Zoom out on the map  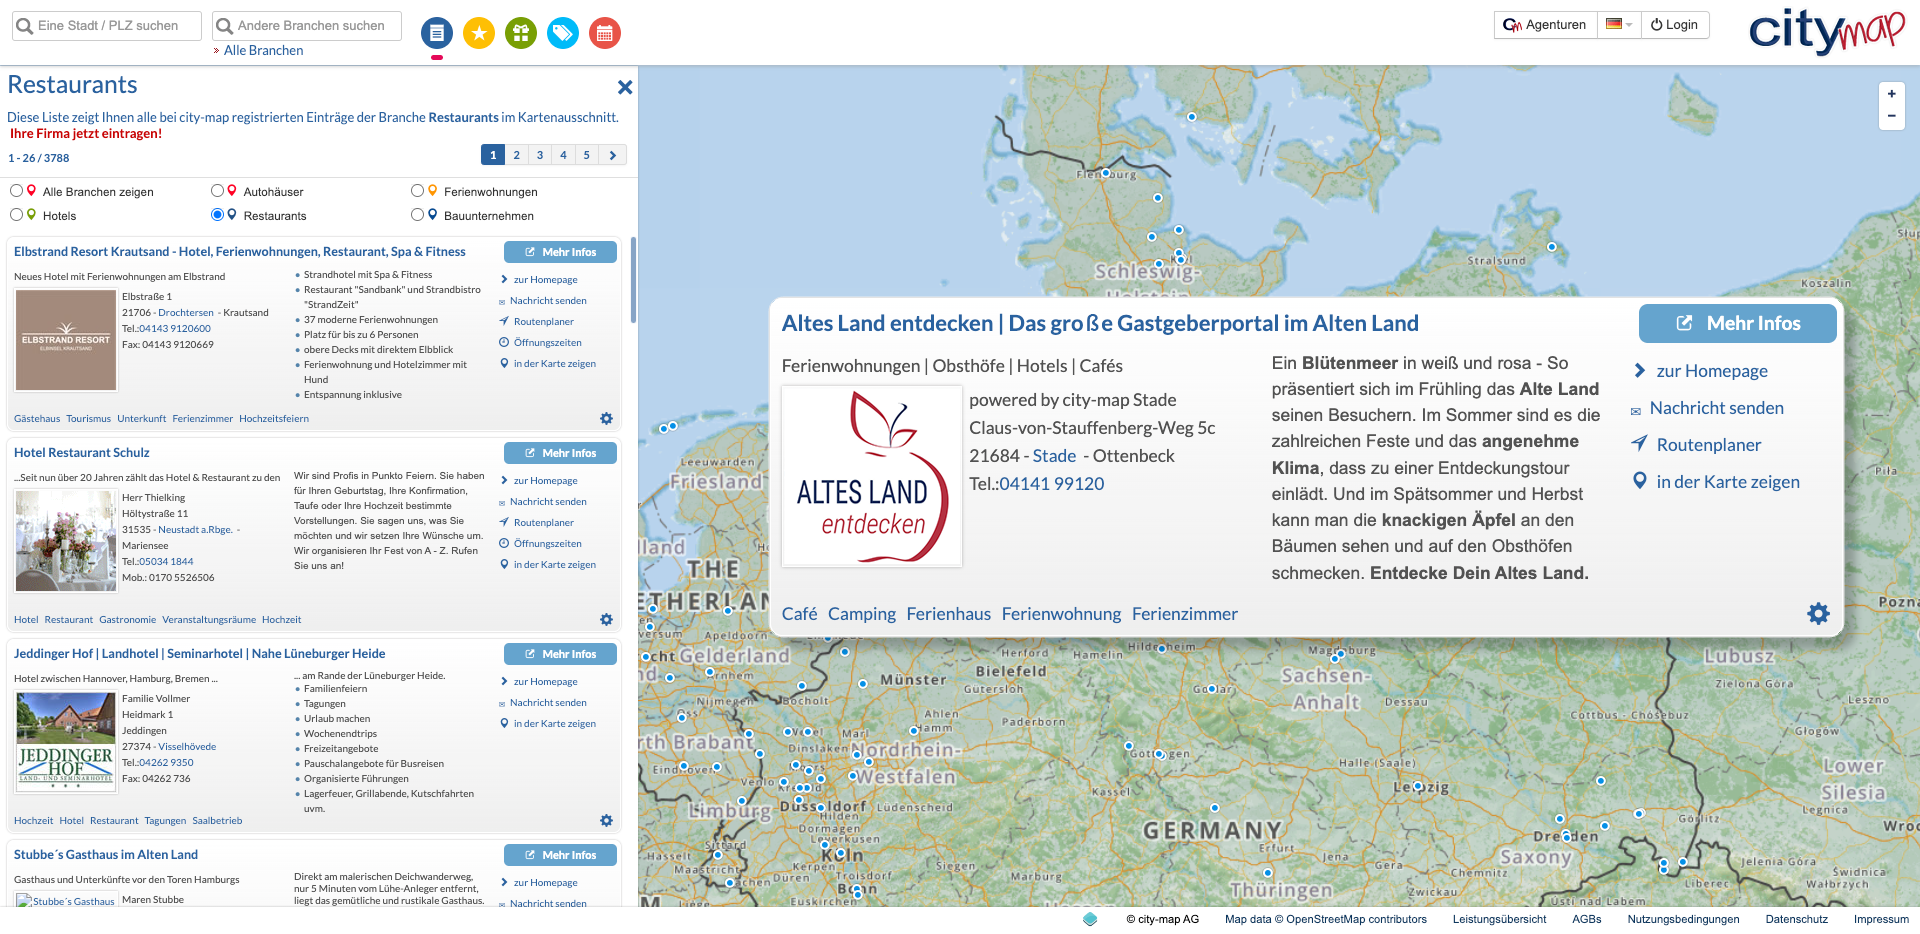coord(1891,117)
